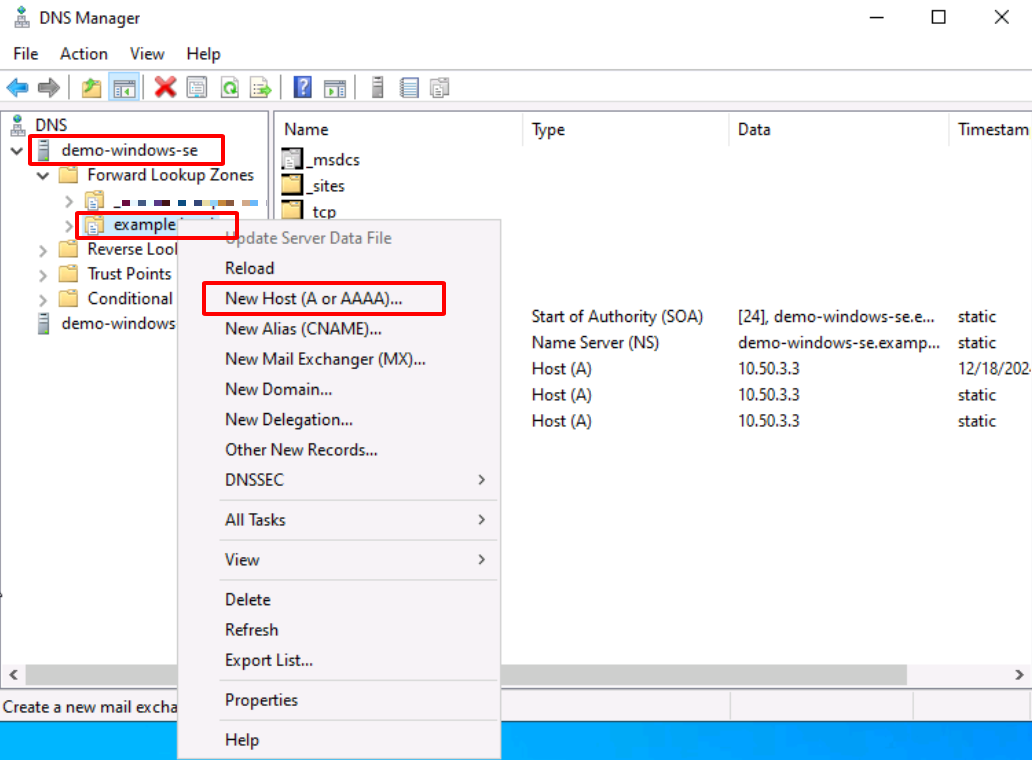Choose New Alias (CNAME) from context menu

click(303, 328)
